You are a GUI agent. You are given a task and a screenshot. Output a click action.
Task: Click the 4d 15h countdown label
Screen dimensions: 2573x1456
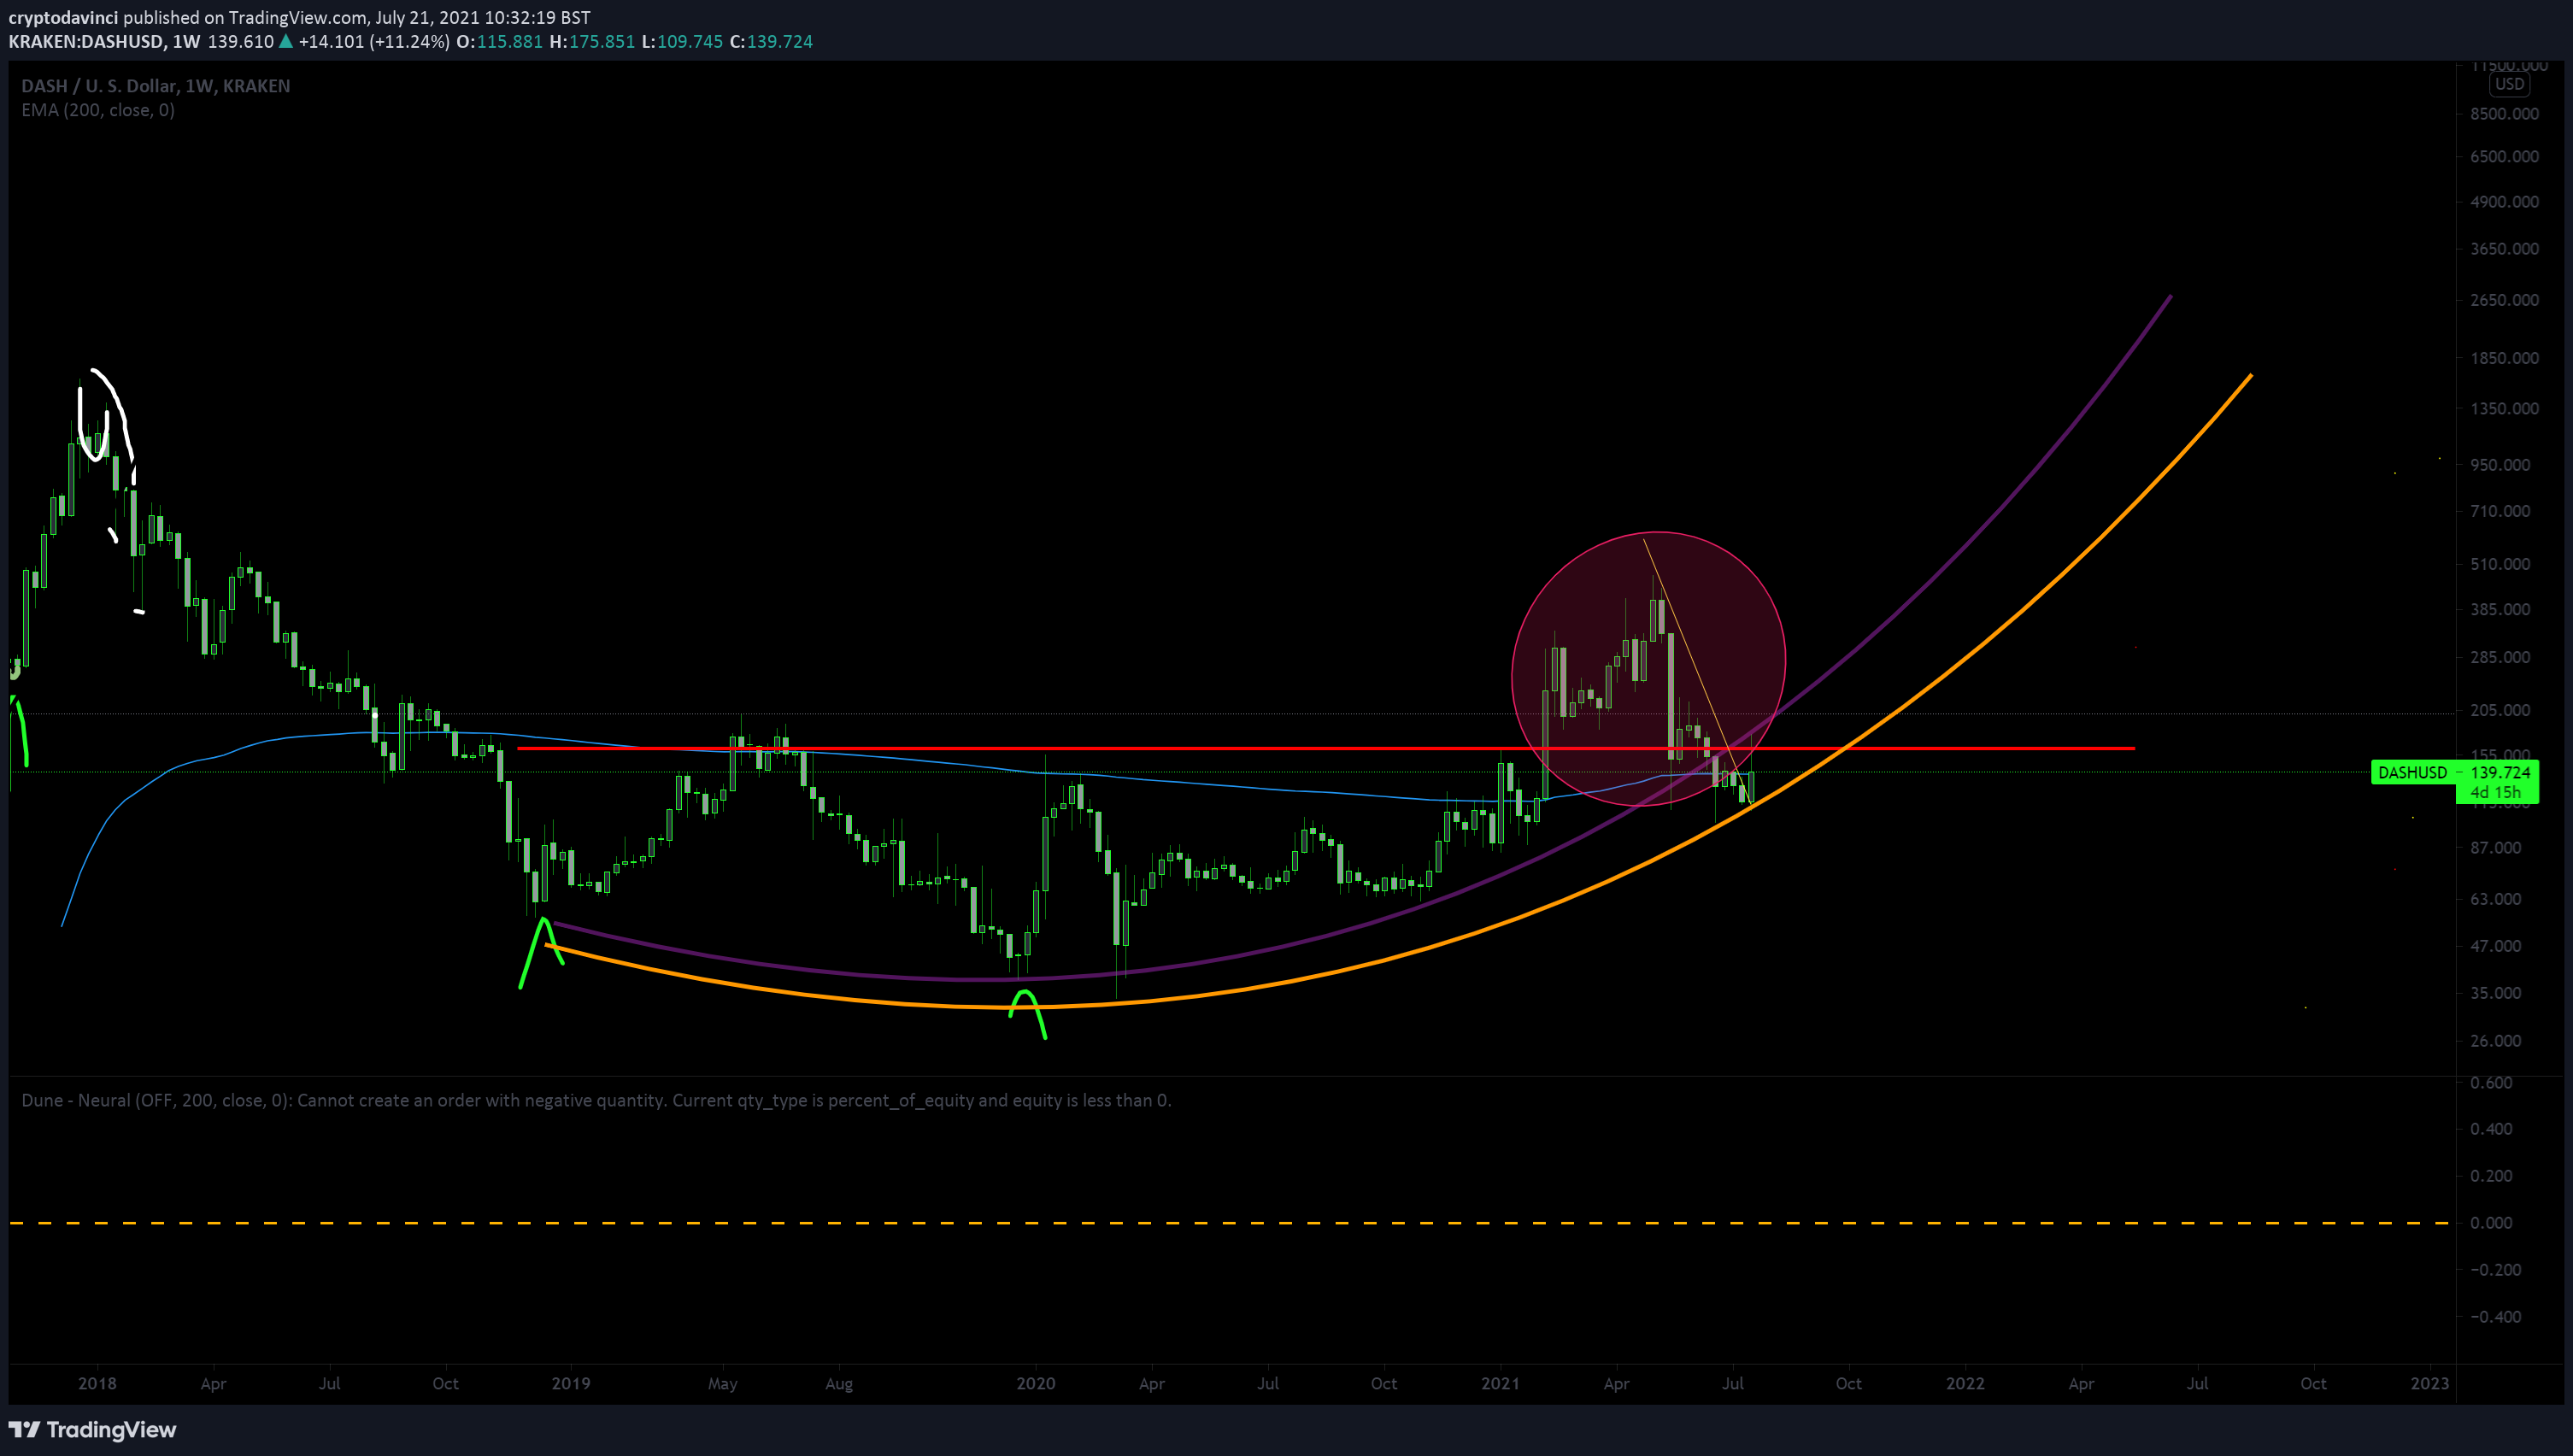[x=2496, y=792]
